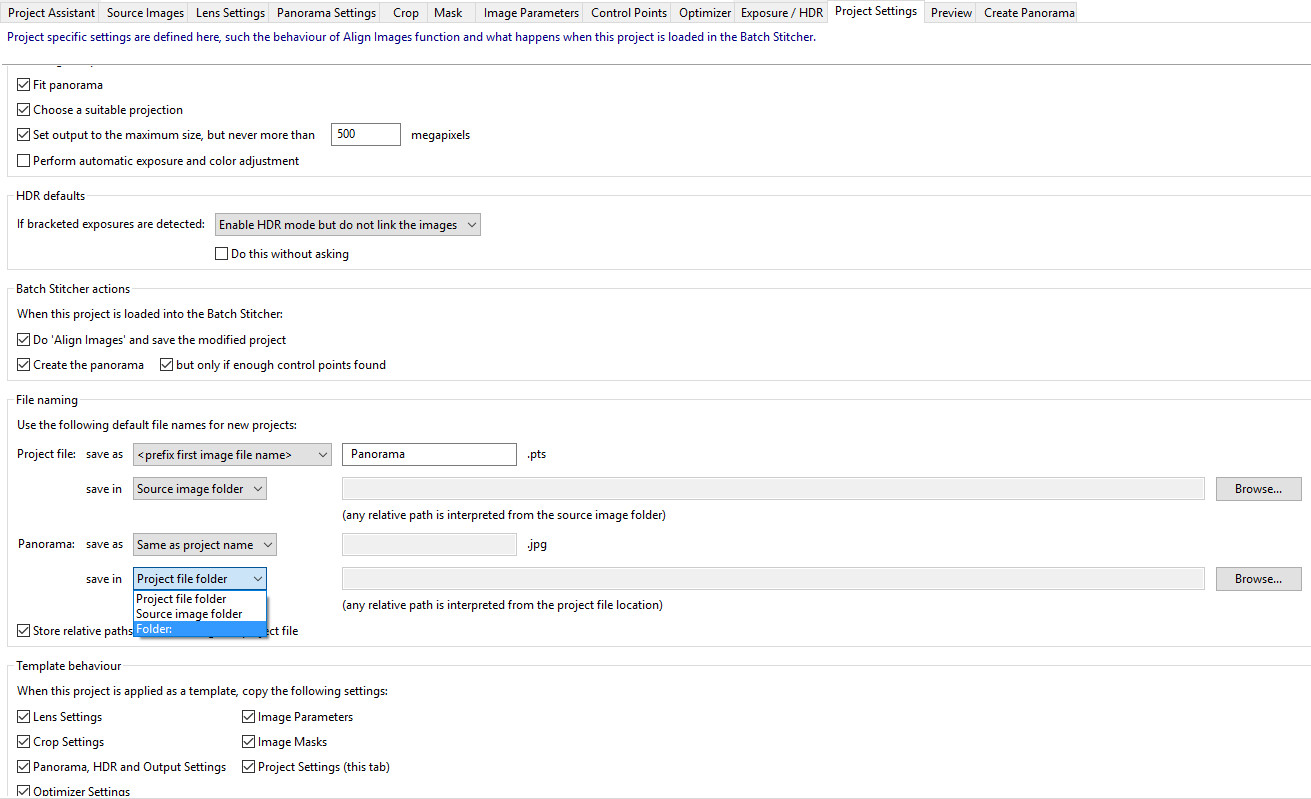
Task: Go to the Create Panorama tab
Action: tap(1029, 13)
